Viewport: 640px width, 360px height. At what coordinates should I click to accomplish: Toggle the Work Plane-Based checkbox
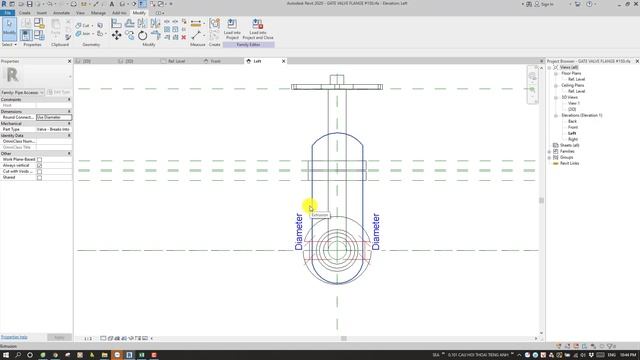pyautogui.click(x=39, y=160)
